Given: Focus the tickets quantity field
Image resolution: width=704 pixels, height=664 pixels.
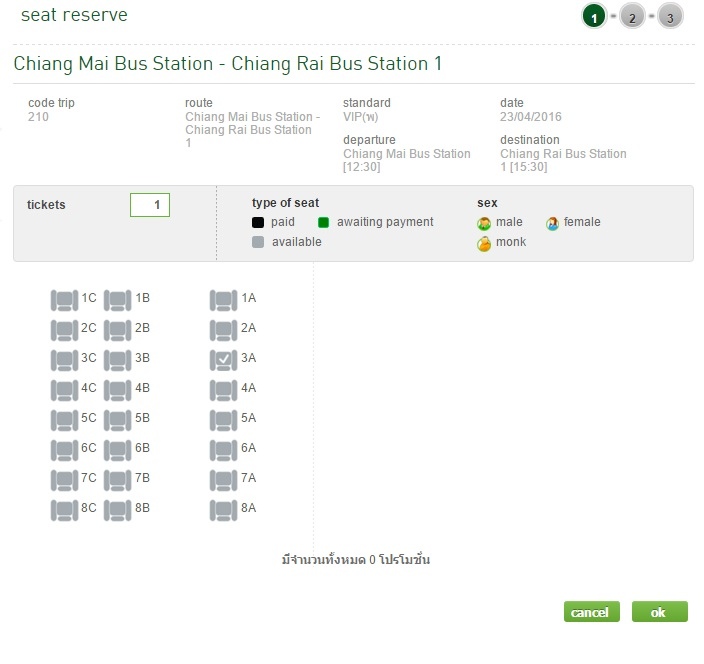Looking at the screenshot, I should tap(150, 205).
